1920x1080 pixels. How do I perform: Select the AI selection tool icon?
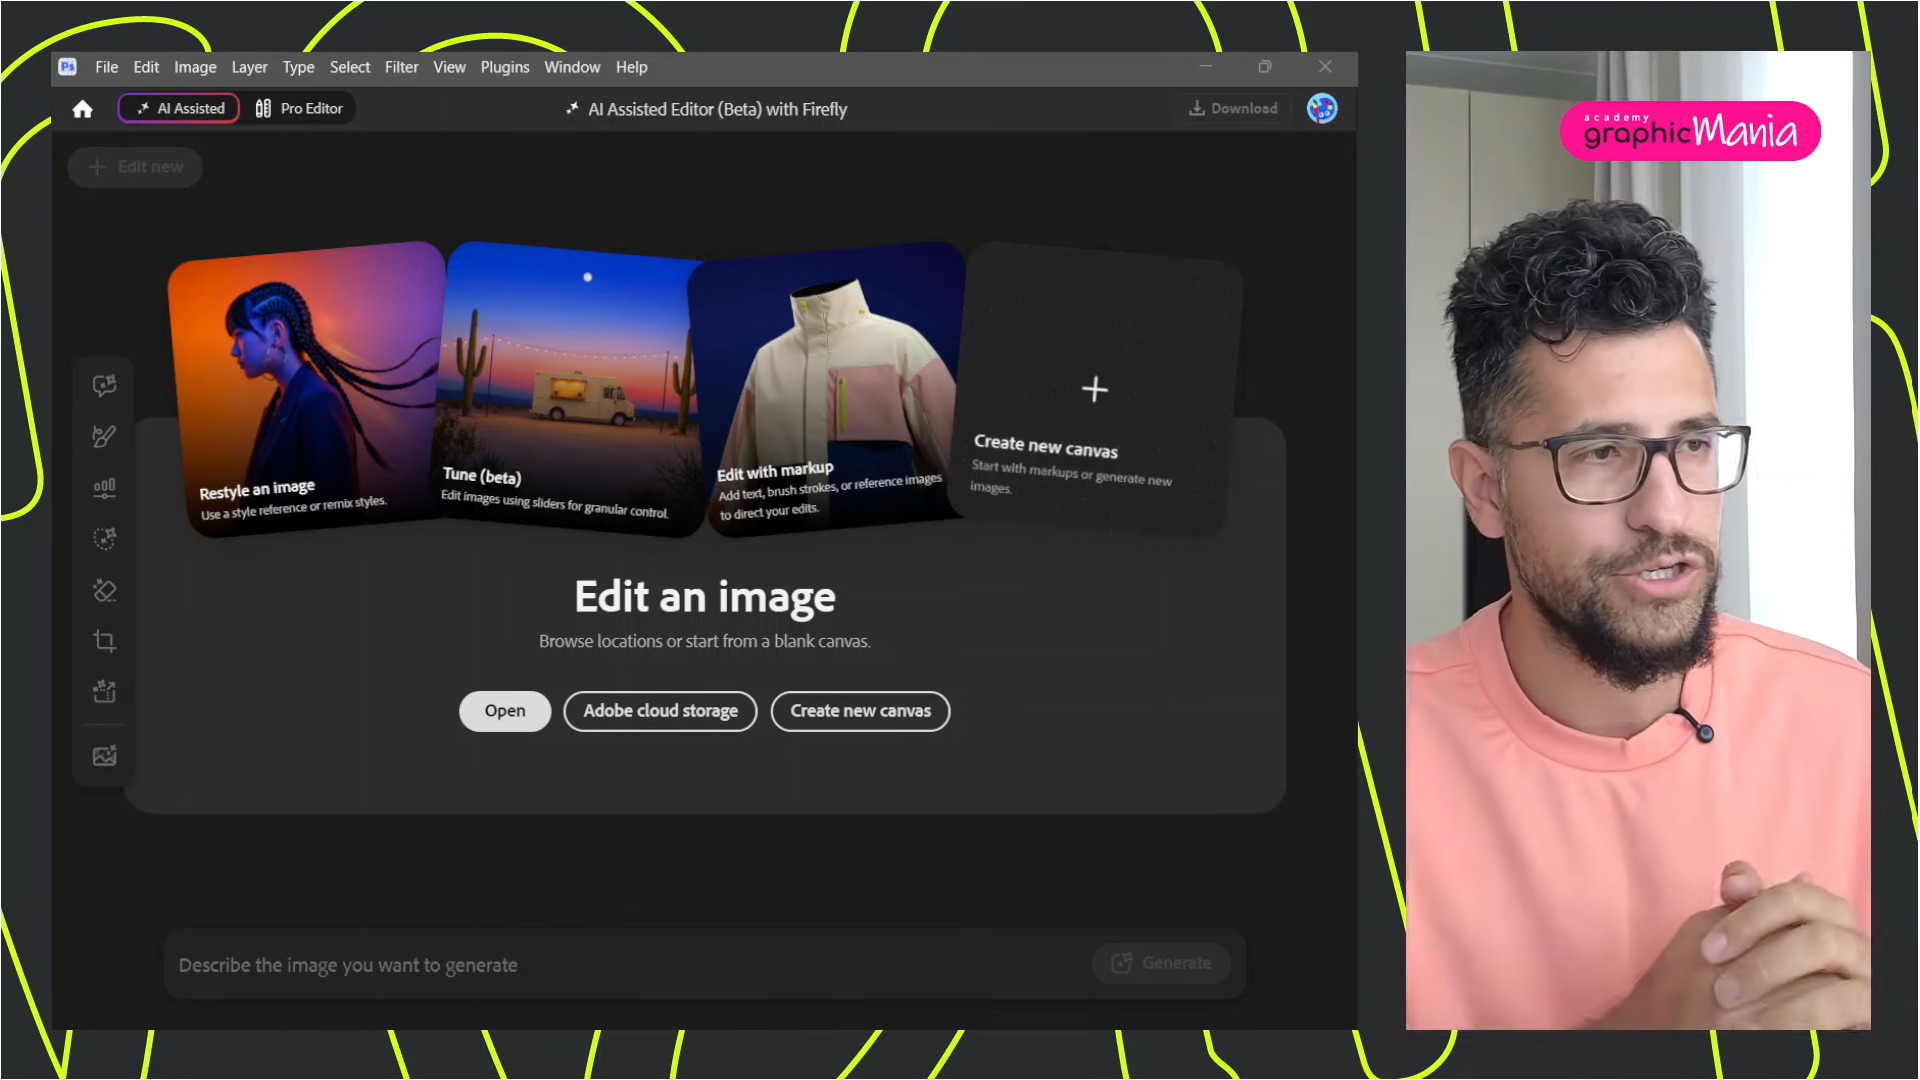tap(104, 539)
